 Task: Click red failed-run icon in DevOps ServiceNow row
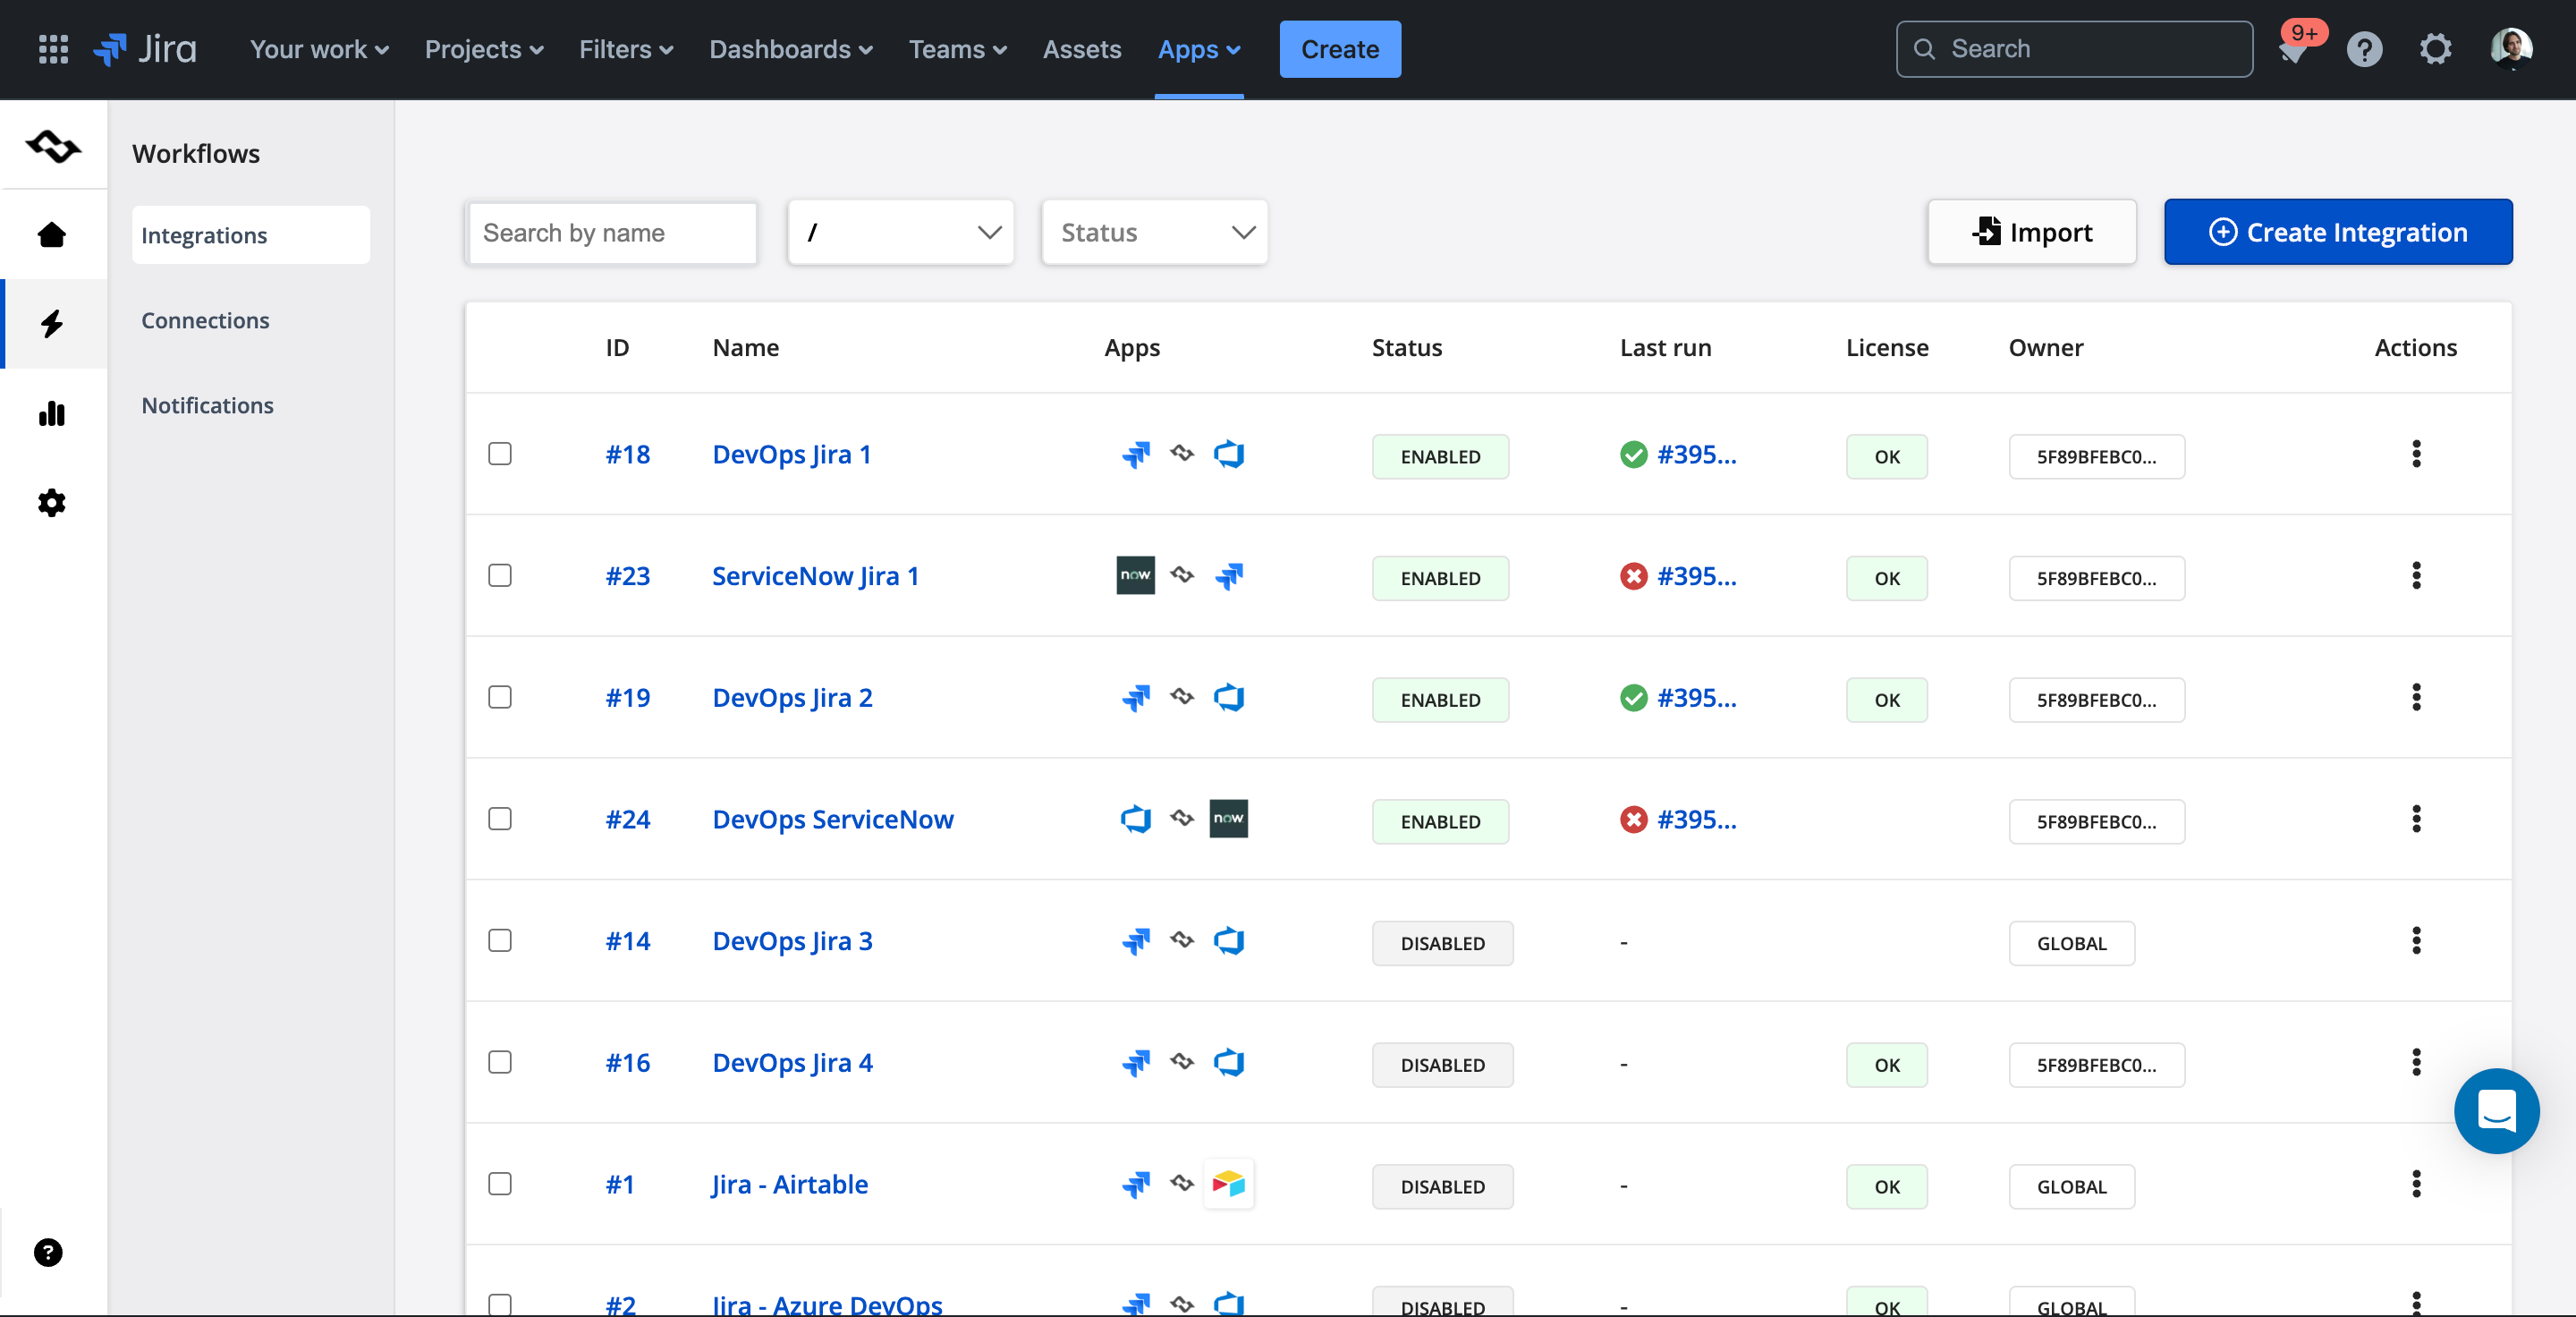click(x=1633, y=819)
